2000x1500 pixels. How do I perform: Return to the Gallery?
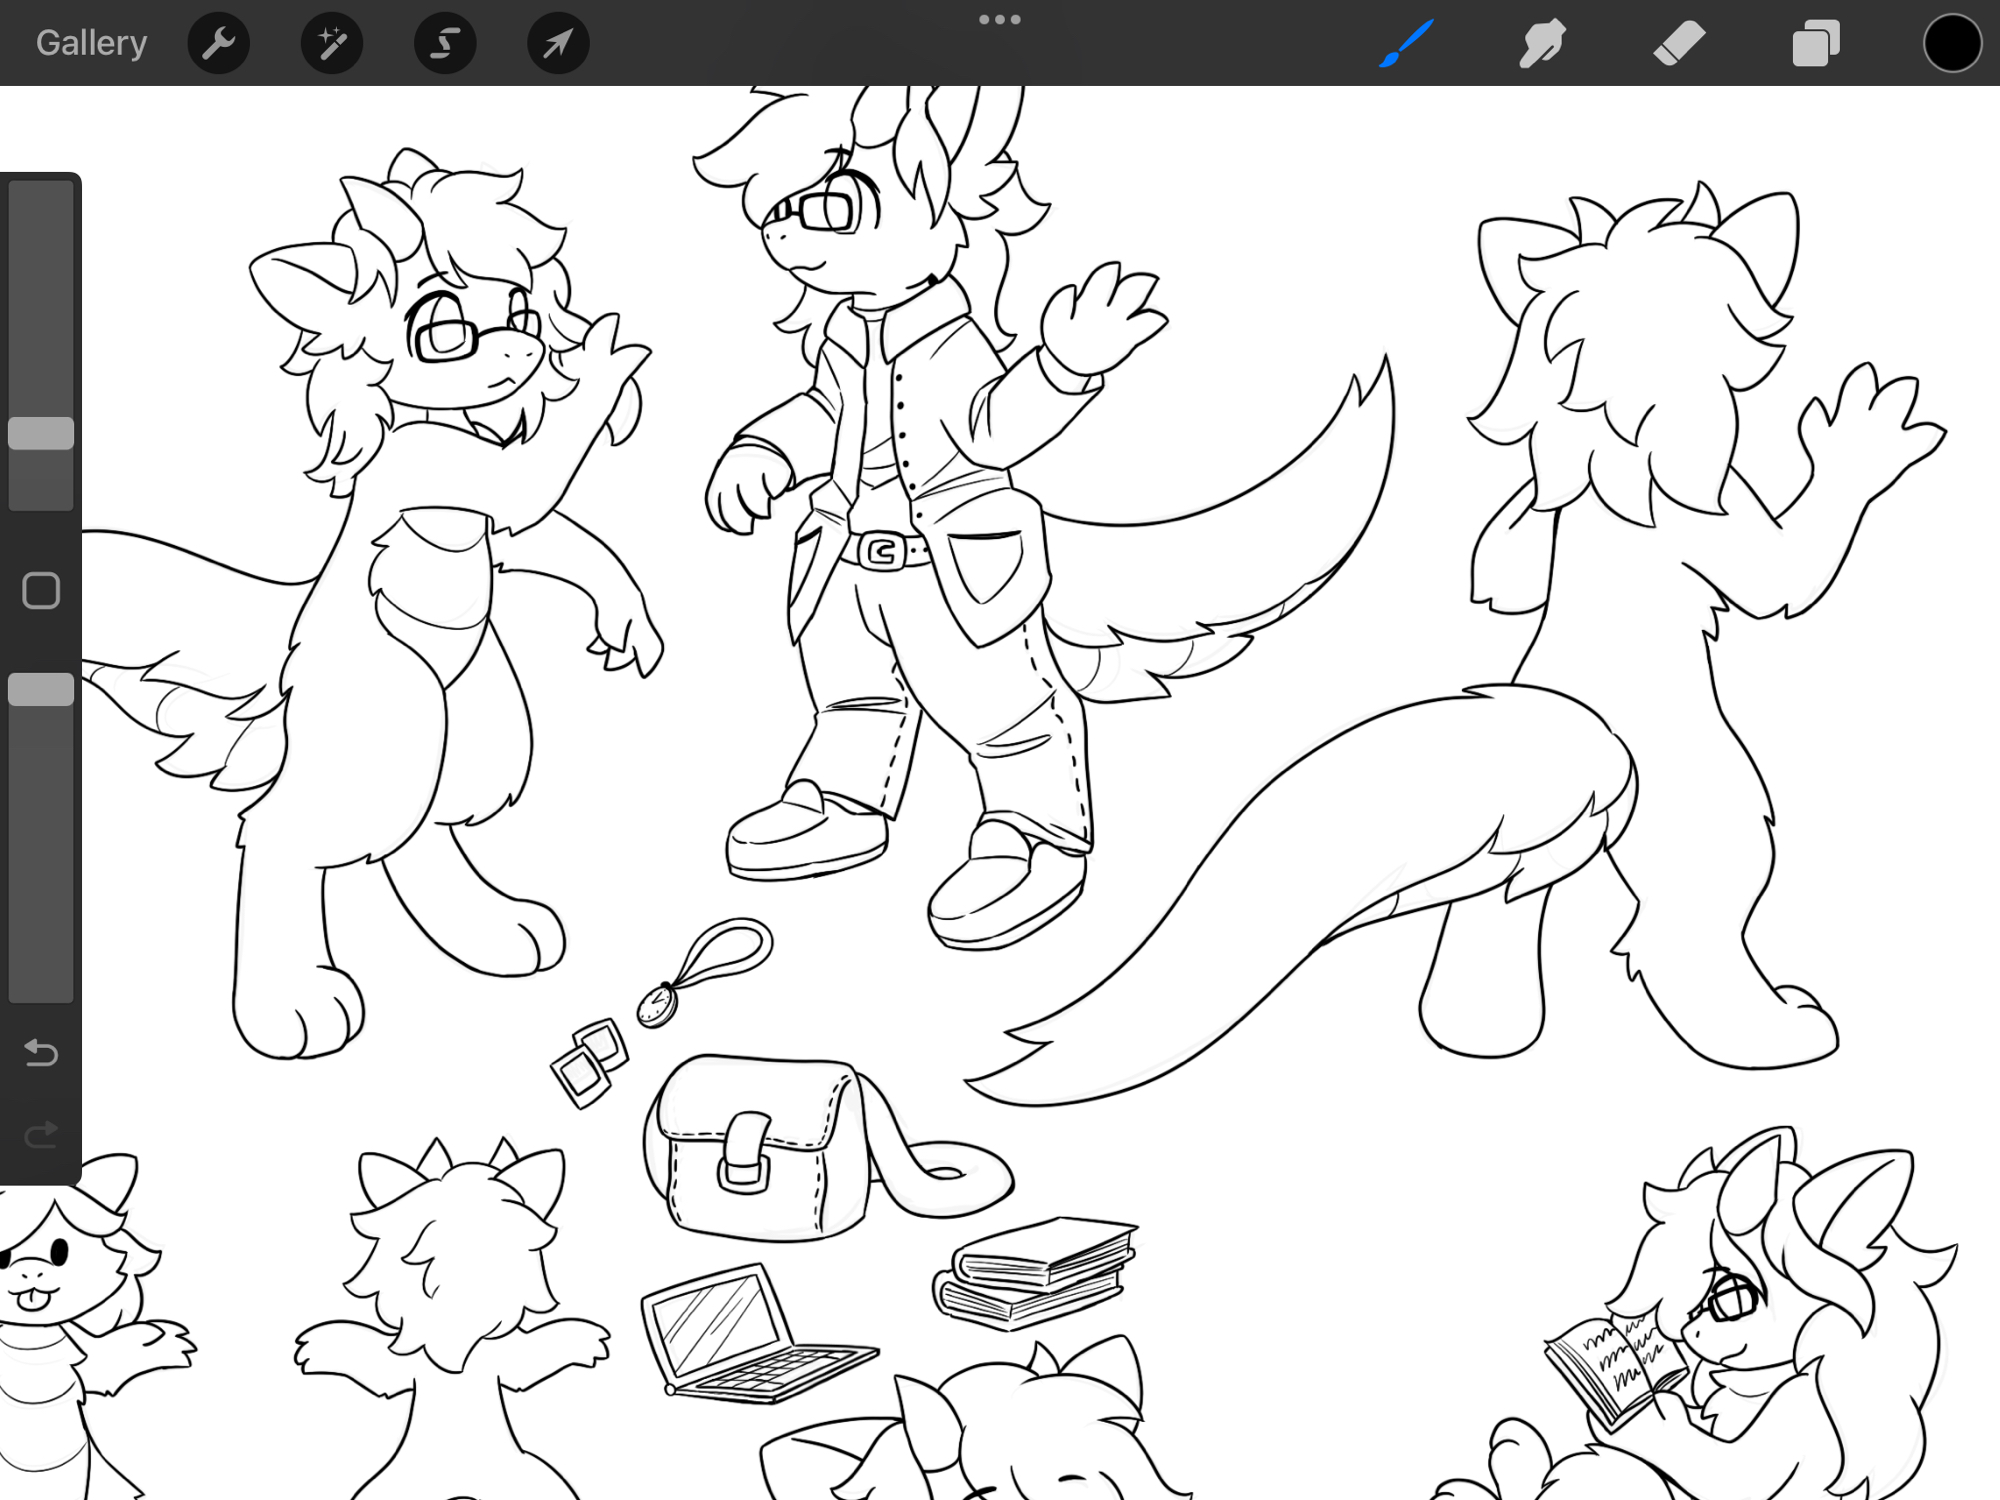pos(91,43)
